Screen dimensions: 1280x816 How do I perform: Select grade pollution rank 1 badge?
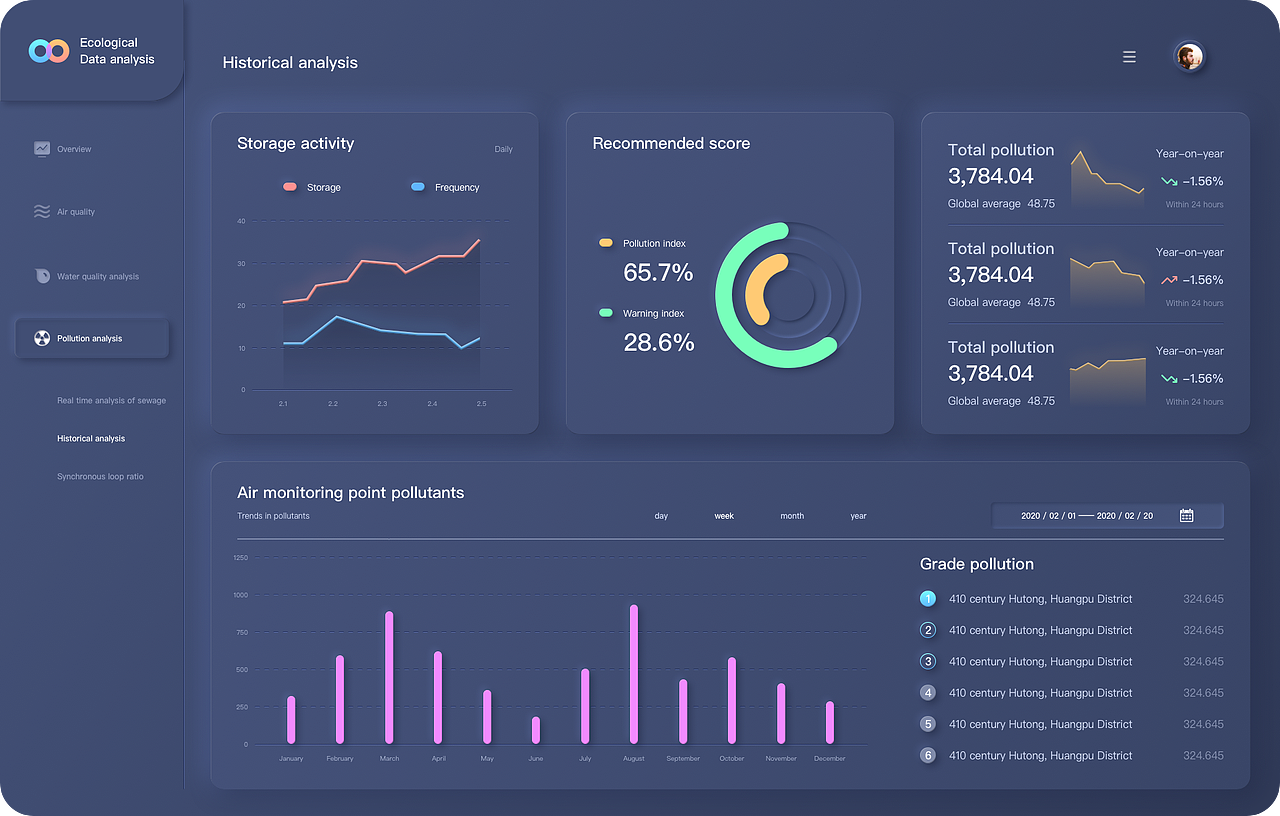coord(928,599)
